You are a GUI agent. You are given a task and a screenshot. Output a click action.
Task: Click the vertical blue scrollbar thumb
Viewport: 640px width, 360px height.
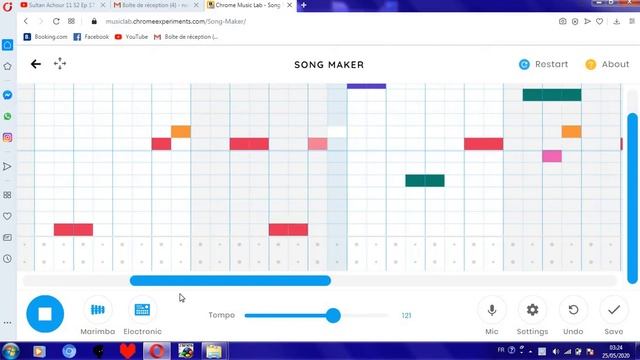[632, 198]
